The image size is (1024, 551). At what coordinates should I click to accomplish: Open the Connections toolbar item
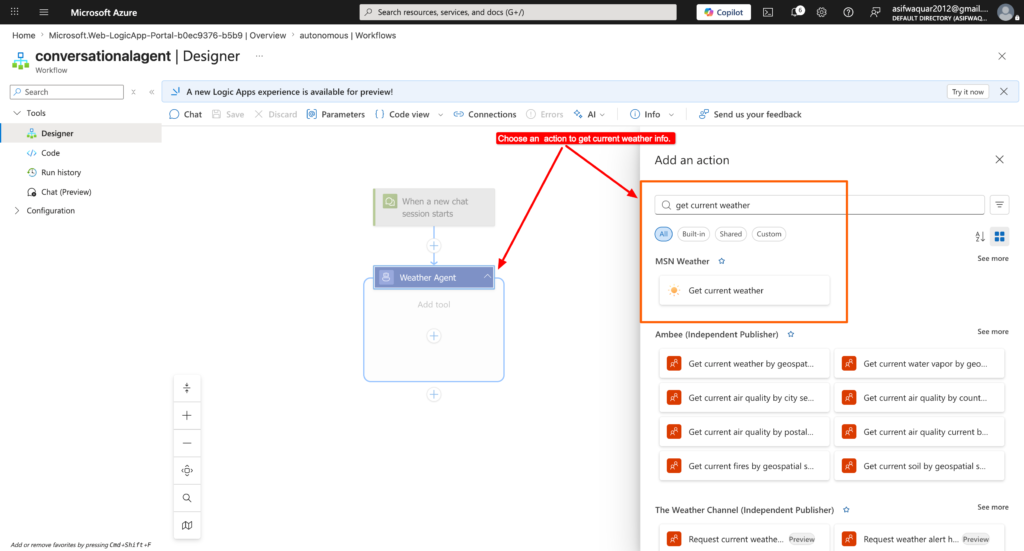click(485, 114)
